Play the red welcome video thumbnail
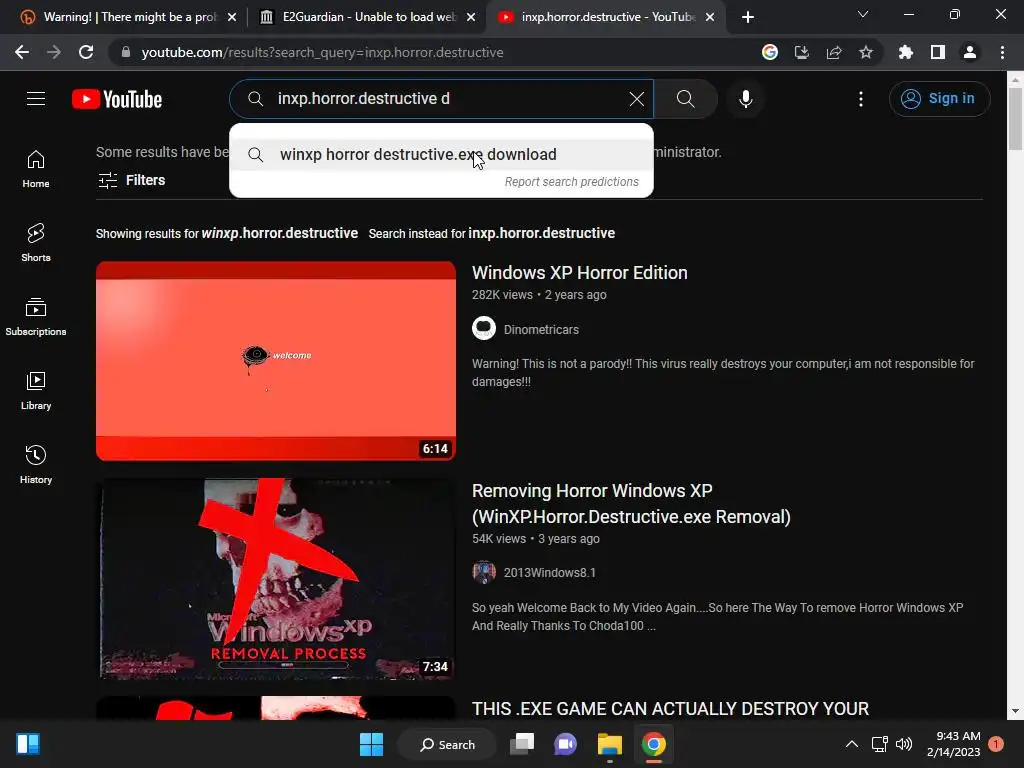 coord(276,361)
